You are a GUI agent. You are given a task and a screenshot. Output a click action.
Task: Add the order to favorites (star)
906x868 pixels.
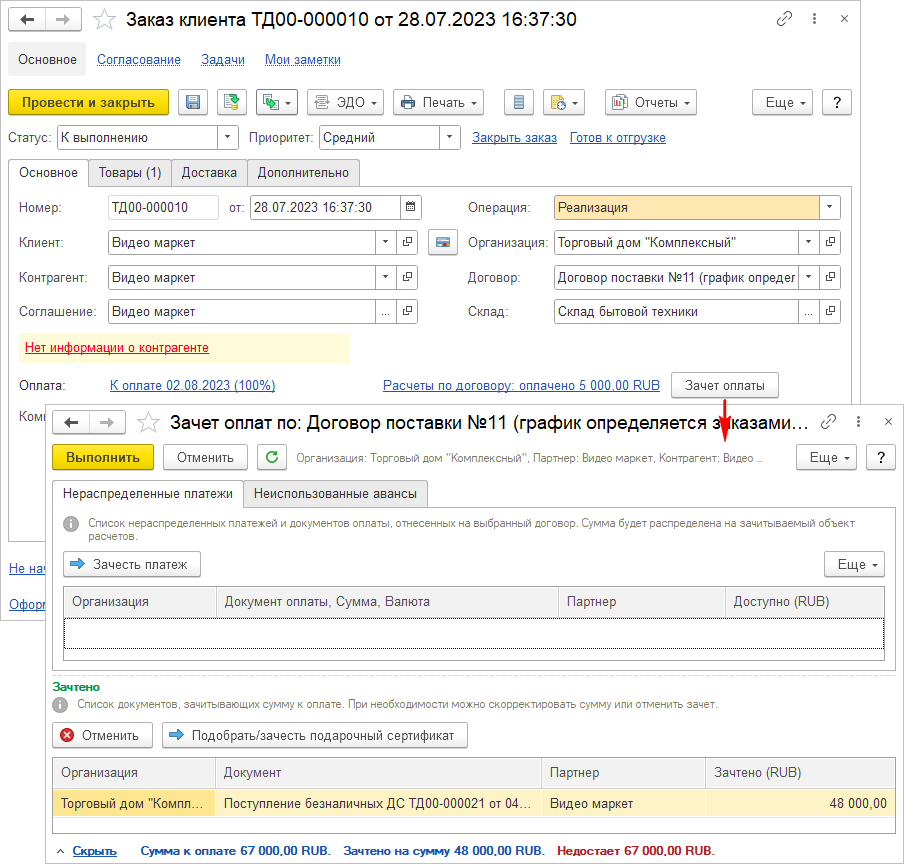coord(104,19)
